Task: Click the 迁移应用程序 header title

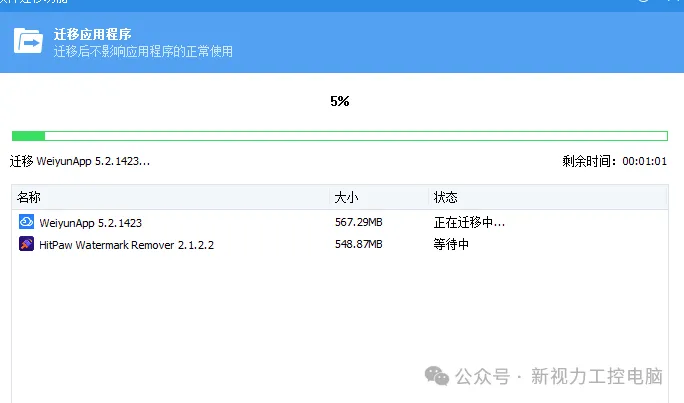Action: click(x=92, y=34)
